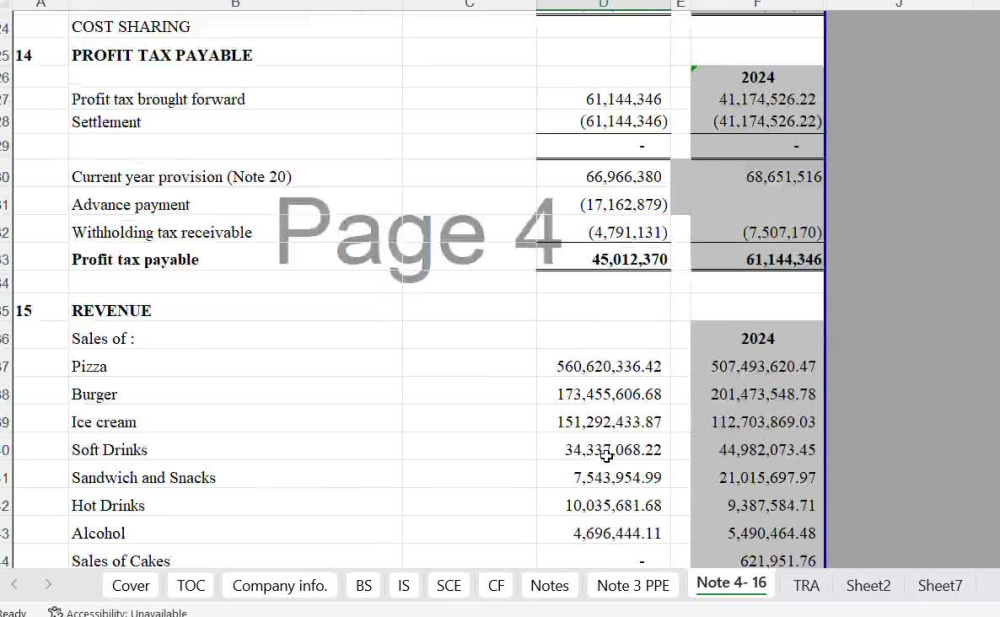Select the 173,455,606.68 Burger value
1000x617 pixels.
point(608,394)
